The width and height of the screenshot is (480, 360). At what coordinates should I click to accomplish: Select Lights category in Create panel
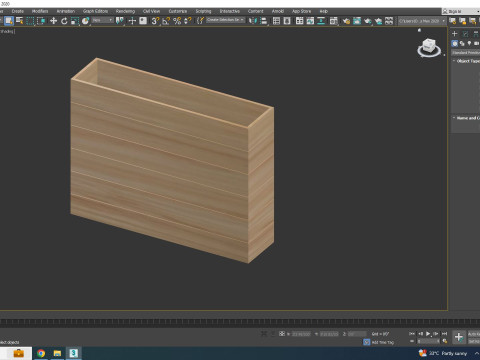469,43
